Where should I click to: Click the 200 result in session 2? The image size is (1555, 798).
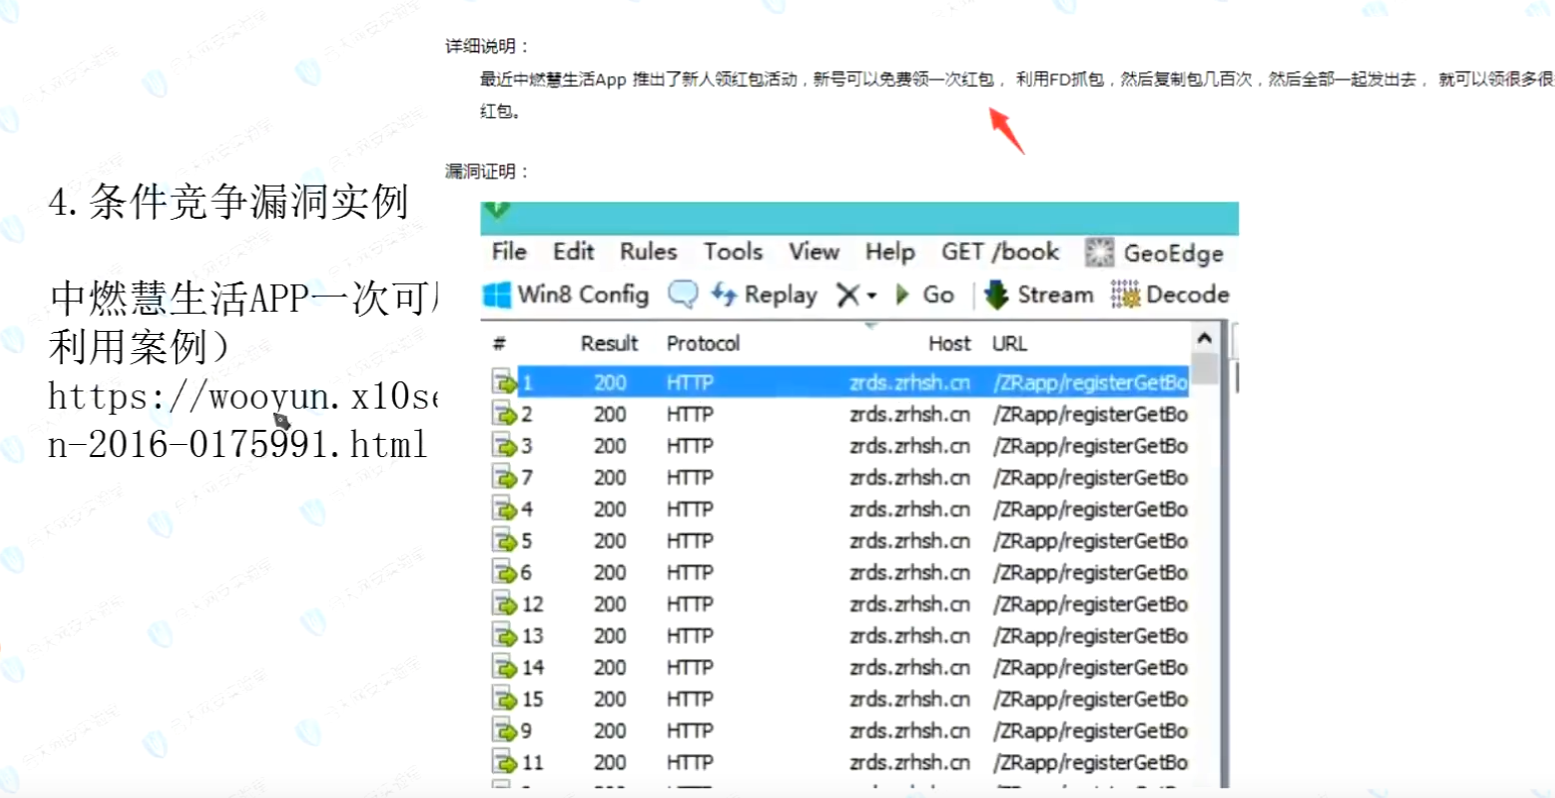click(610, 414)
